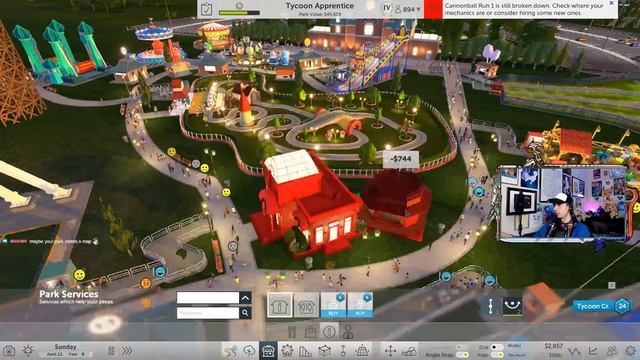Click the second BUY item card
The height and width of the screenshot is (360, 640).
[360, 305]
